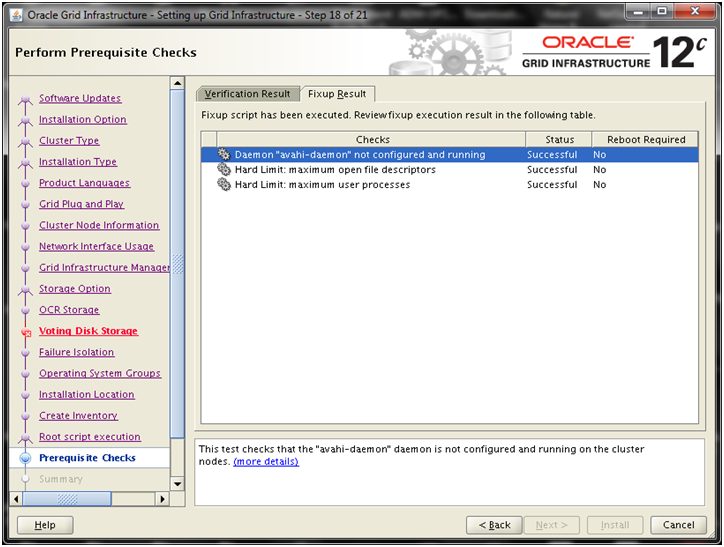Click the Next button
The image size is (724, 547).
click(551, 525)
